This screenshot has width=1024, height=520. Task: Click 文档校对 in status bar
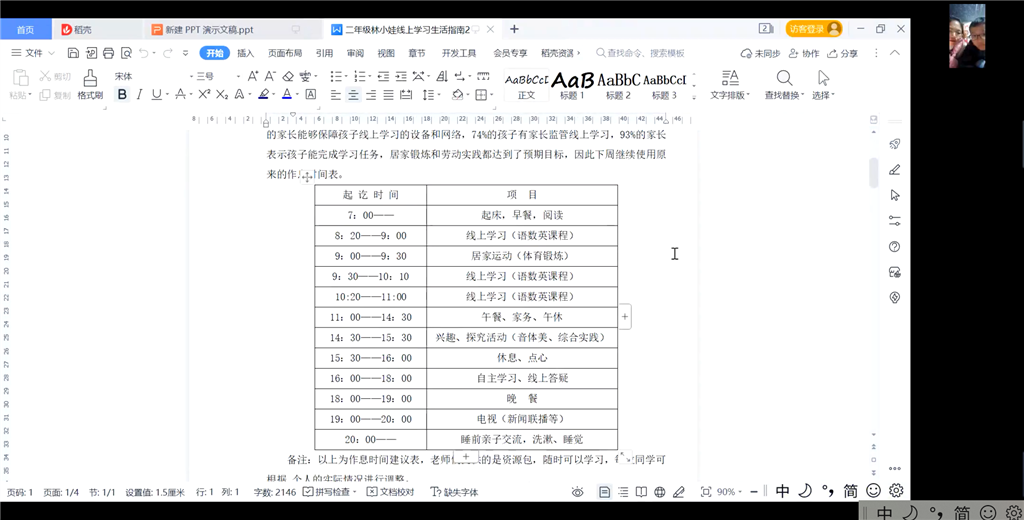391,492
